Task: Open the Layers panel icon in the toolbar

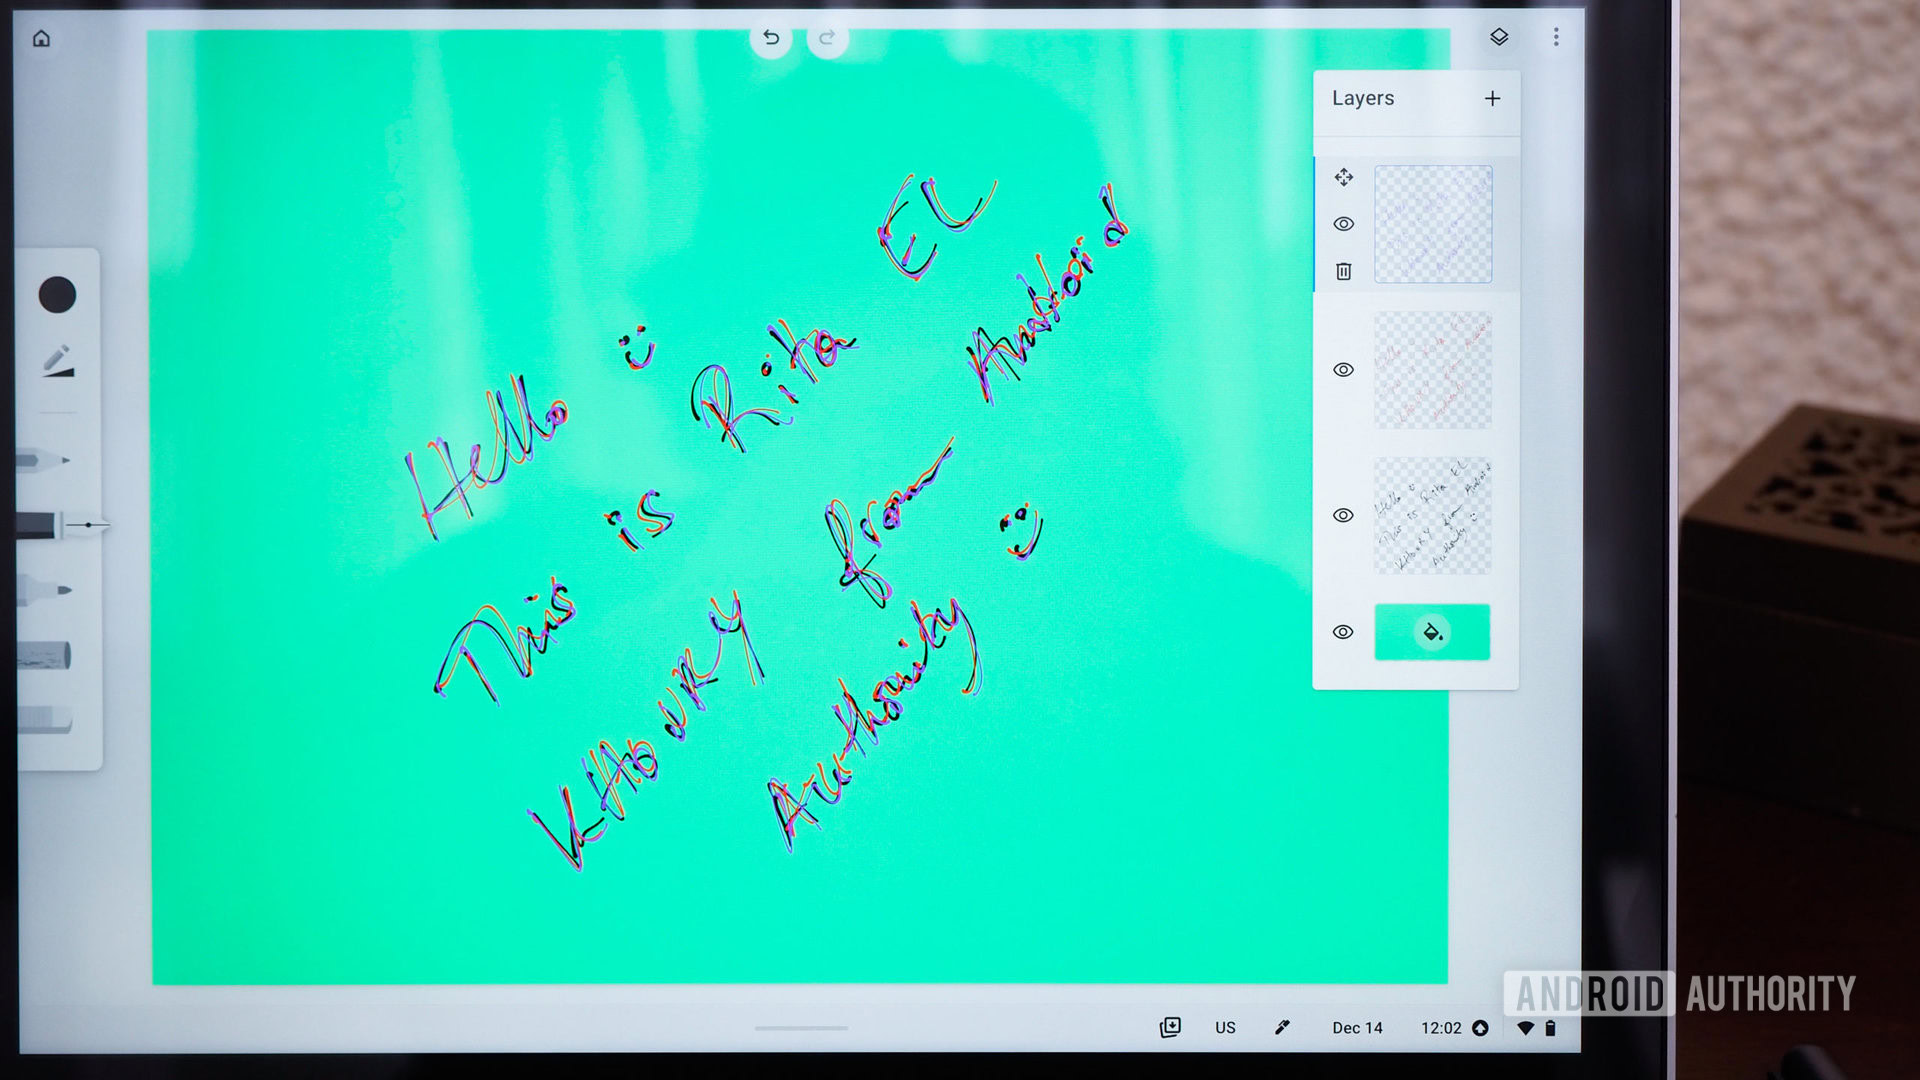Action: (x=1498, y=37)
